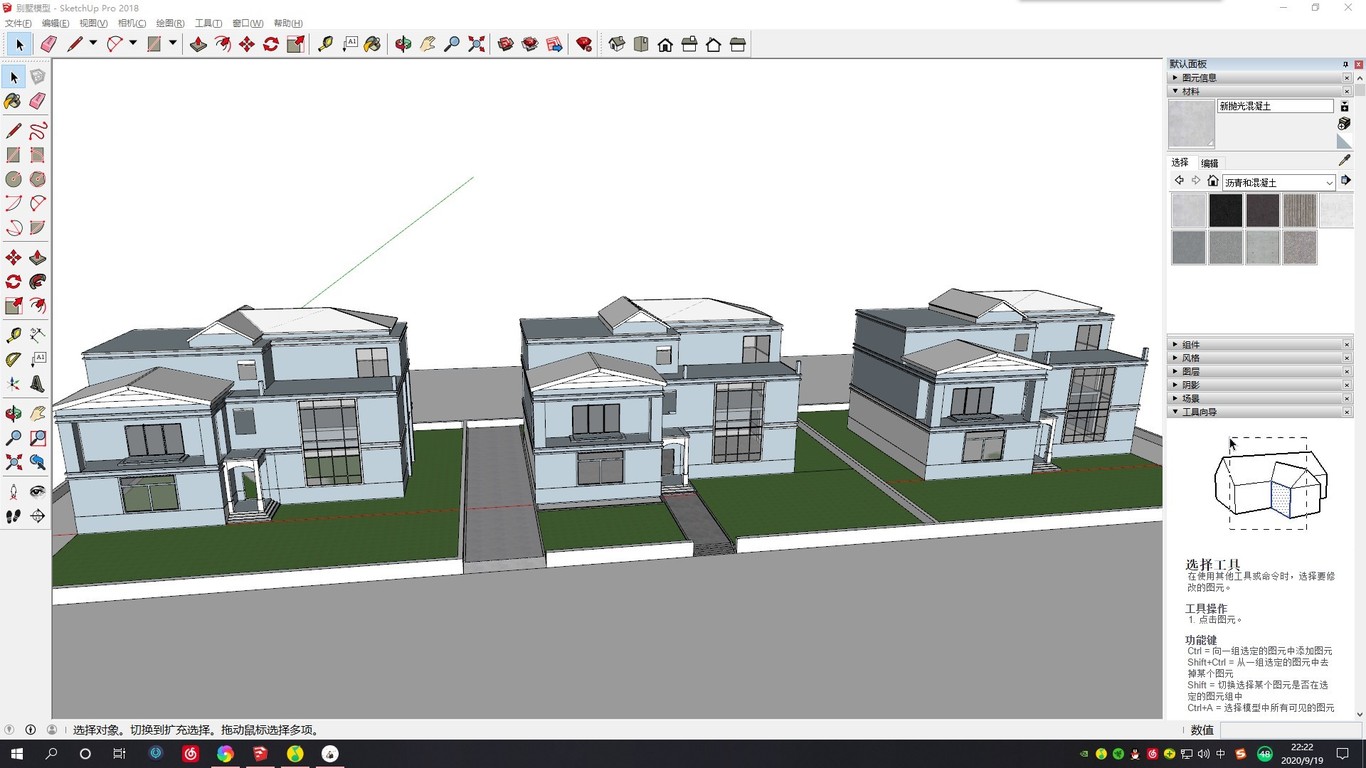1366x768 pixels.
Task: Click the 数值 measurements input box
Action: pos(1290,730)
